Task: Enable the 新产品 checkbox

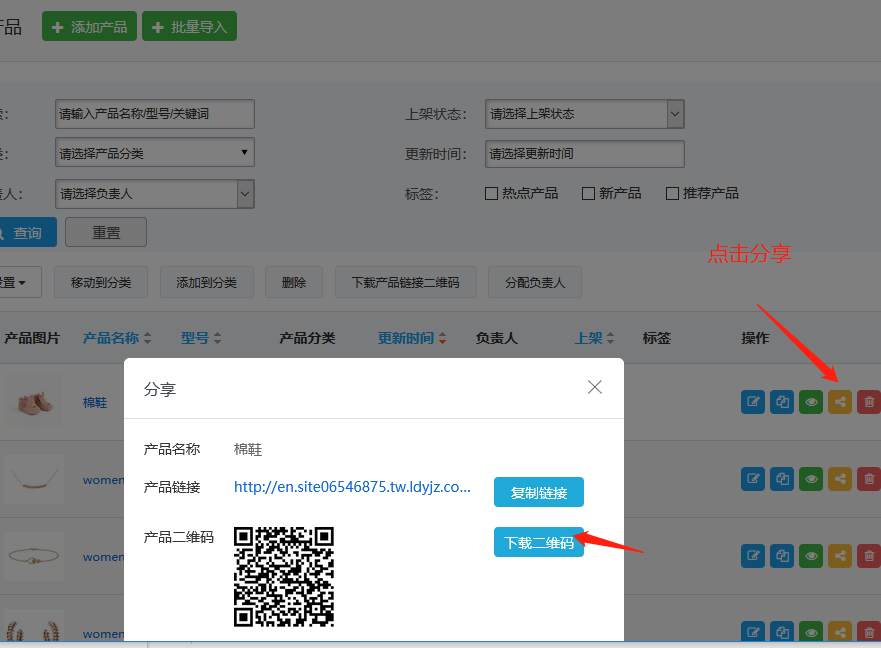Action: [x=587, y=193]
